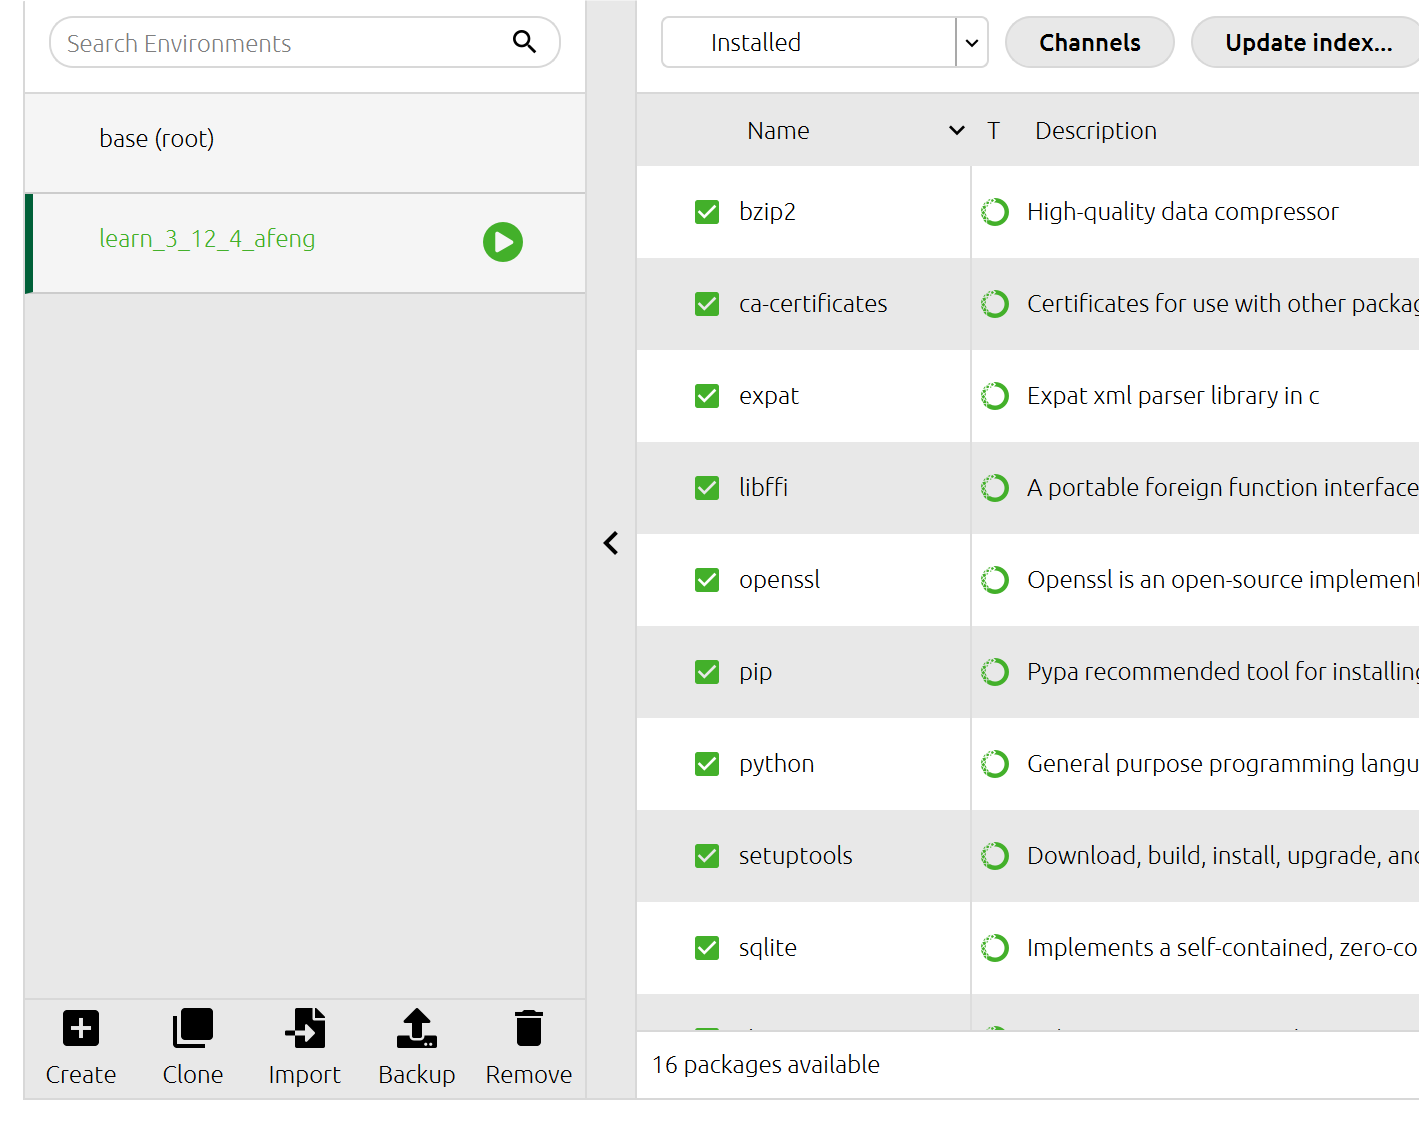Toggle the pip package checkbox
The image size is (1419, 1131).
pos(707,672)
